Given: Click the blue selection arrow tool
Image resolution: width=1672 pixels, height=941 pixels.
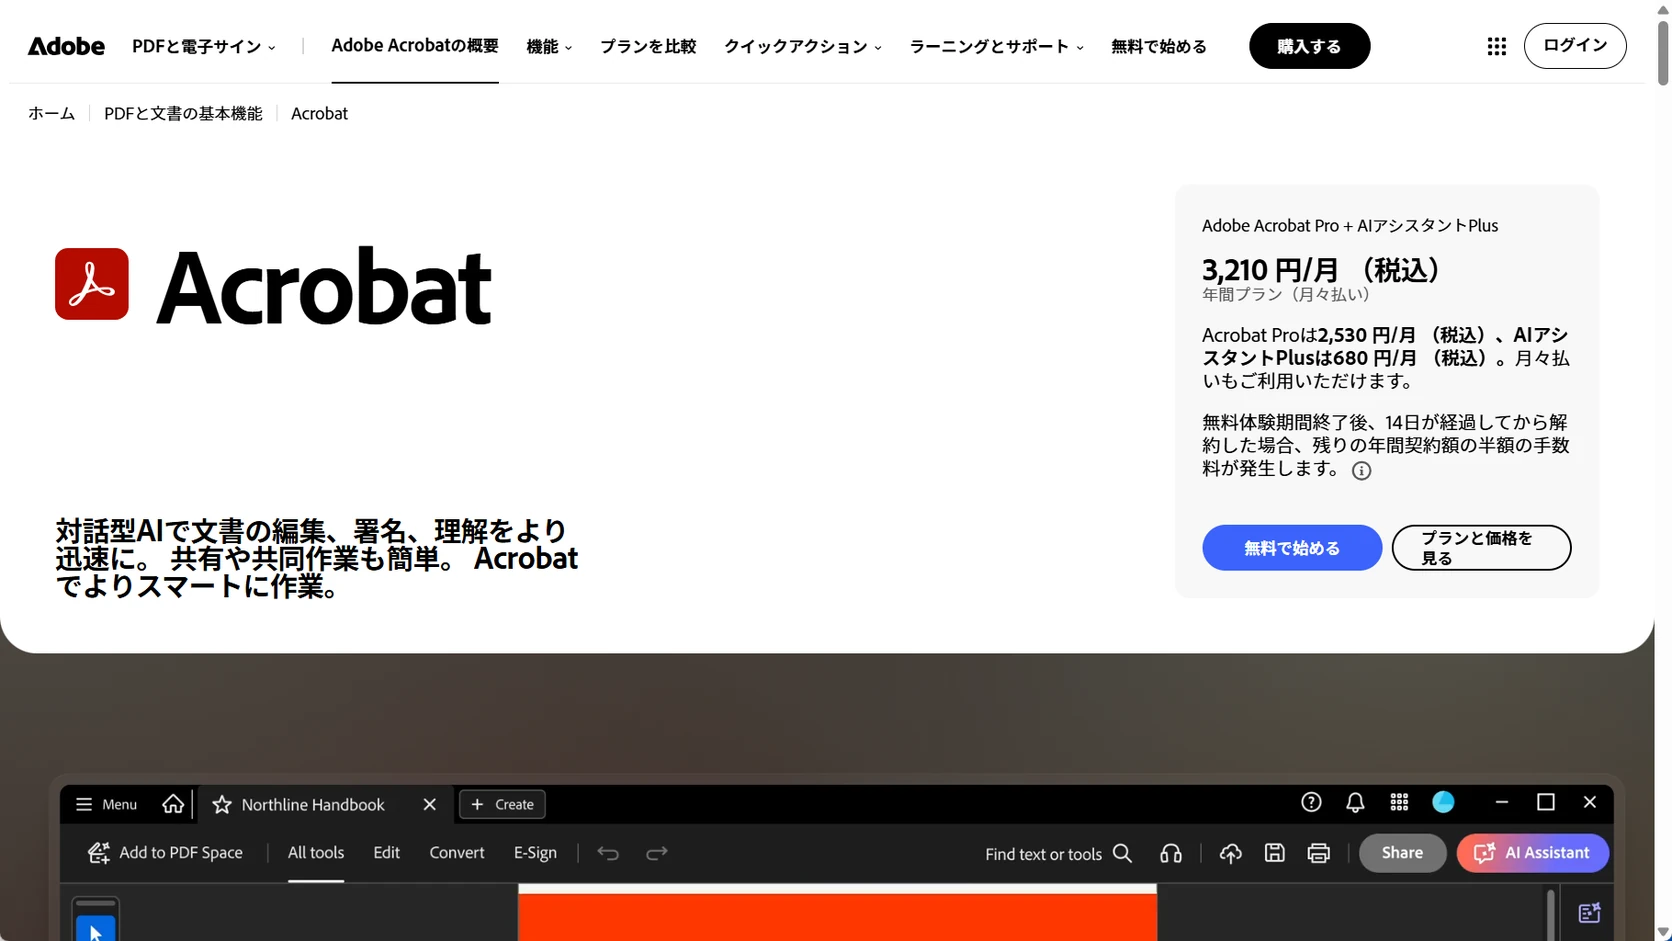Looking at the screenshot, I should [96, 929].
